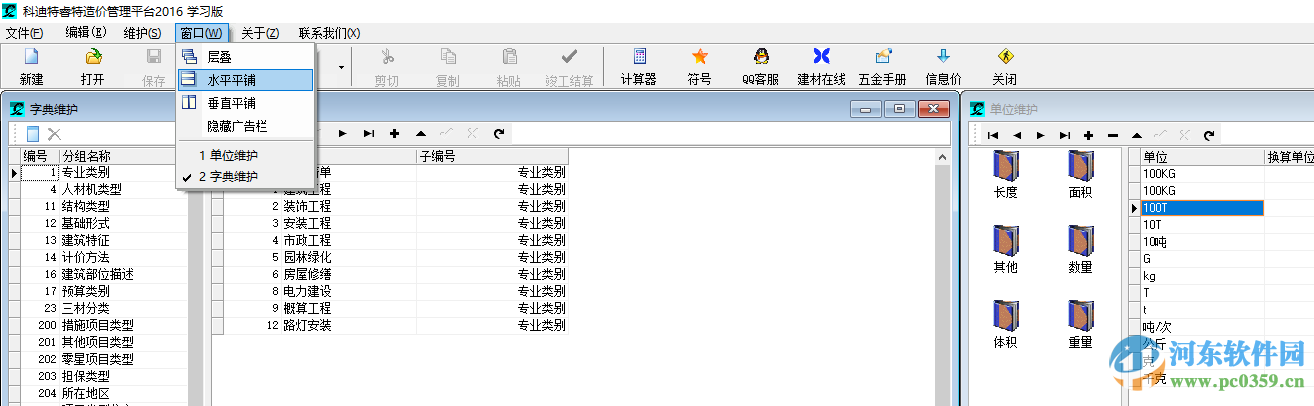The image size is (1314, 406).
Task: Launch QQ客服 customer service
Action: click(760, 67)
